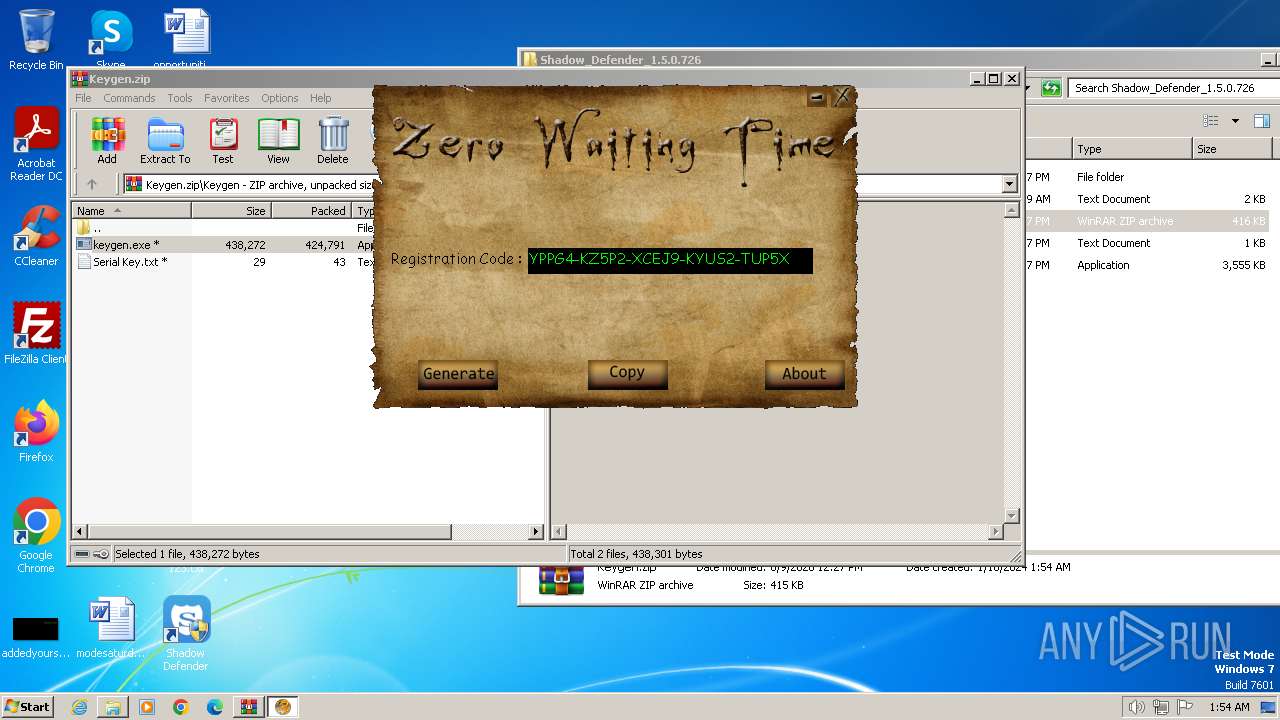Open Chrome from the taskbar
Screen dimensions: 1280x720
click(180, 707)
